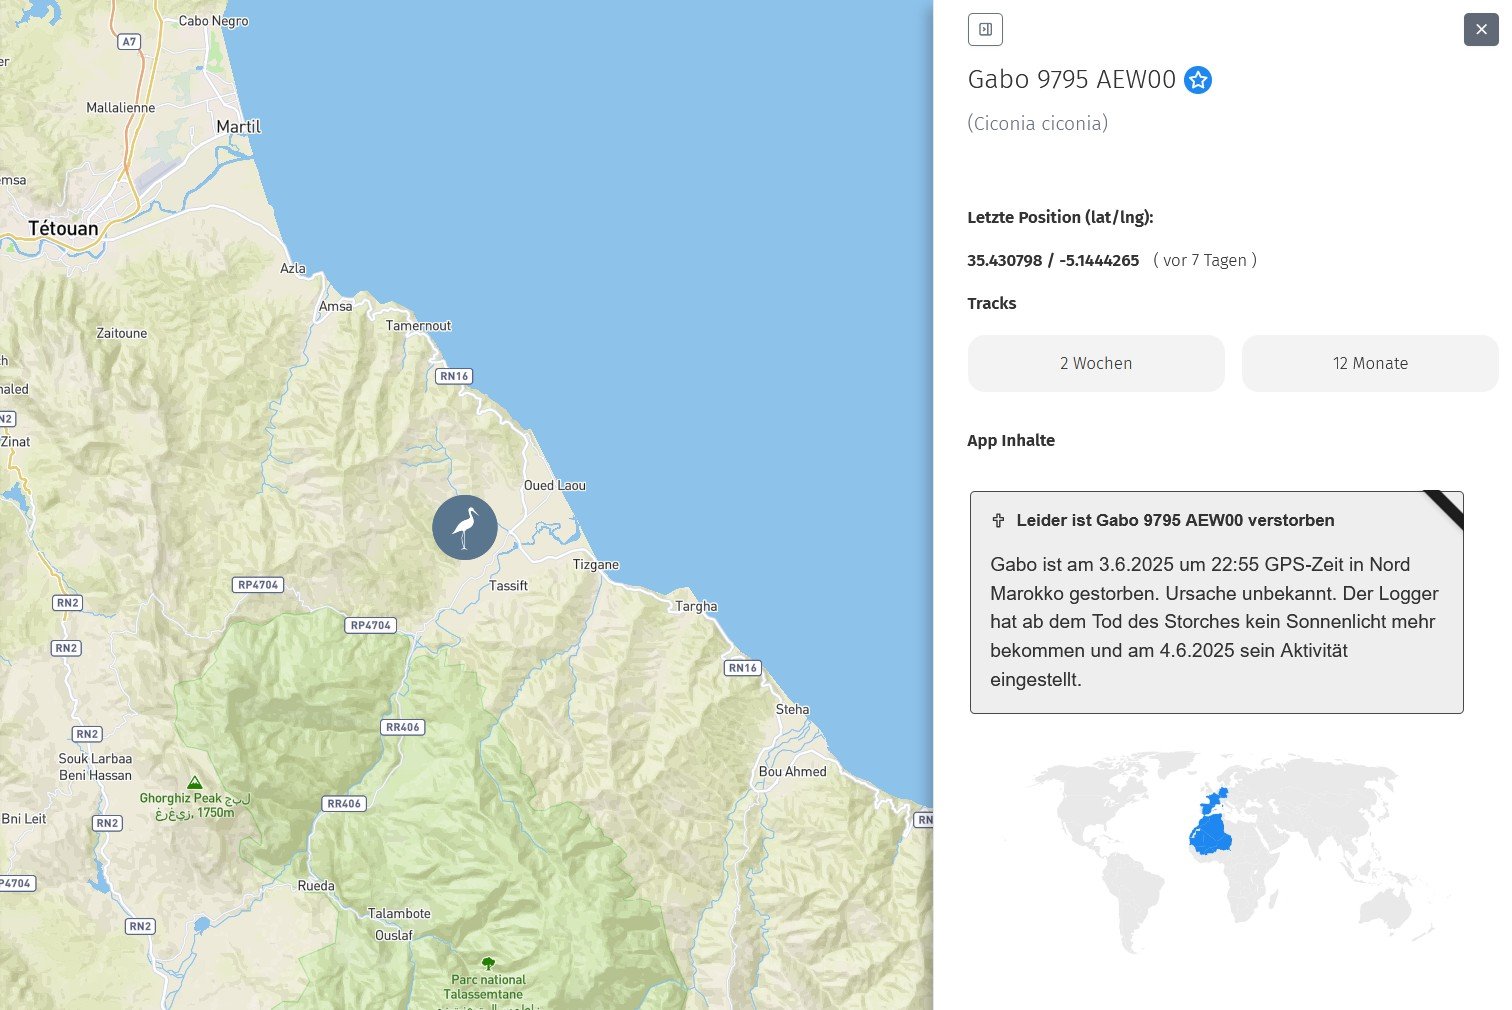Click the Ghorghiz Peak mountain icon

pos(195,782)
